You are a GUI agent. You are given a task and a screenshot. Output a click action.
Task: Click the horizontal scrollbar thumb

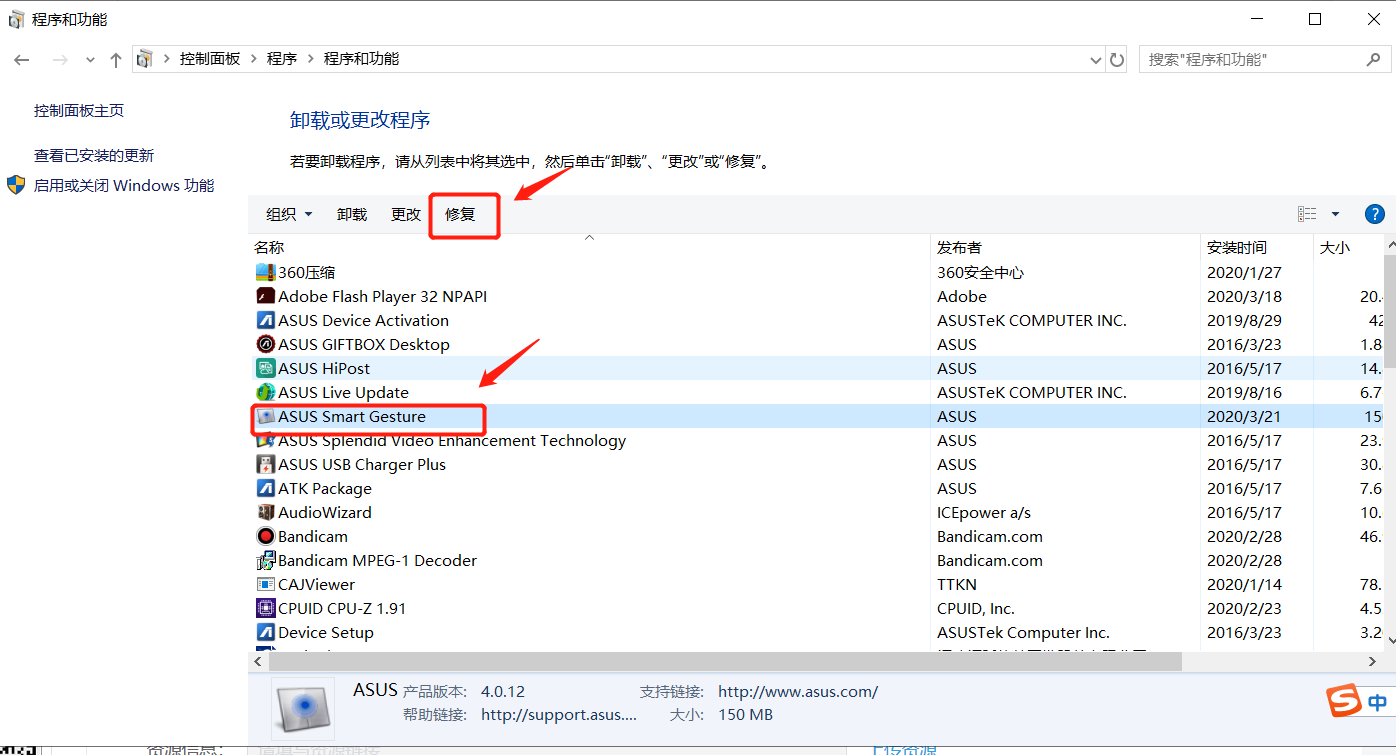725,662
